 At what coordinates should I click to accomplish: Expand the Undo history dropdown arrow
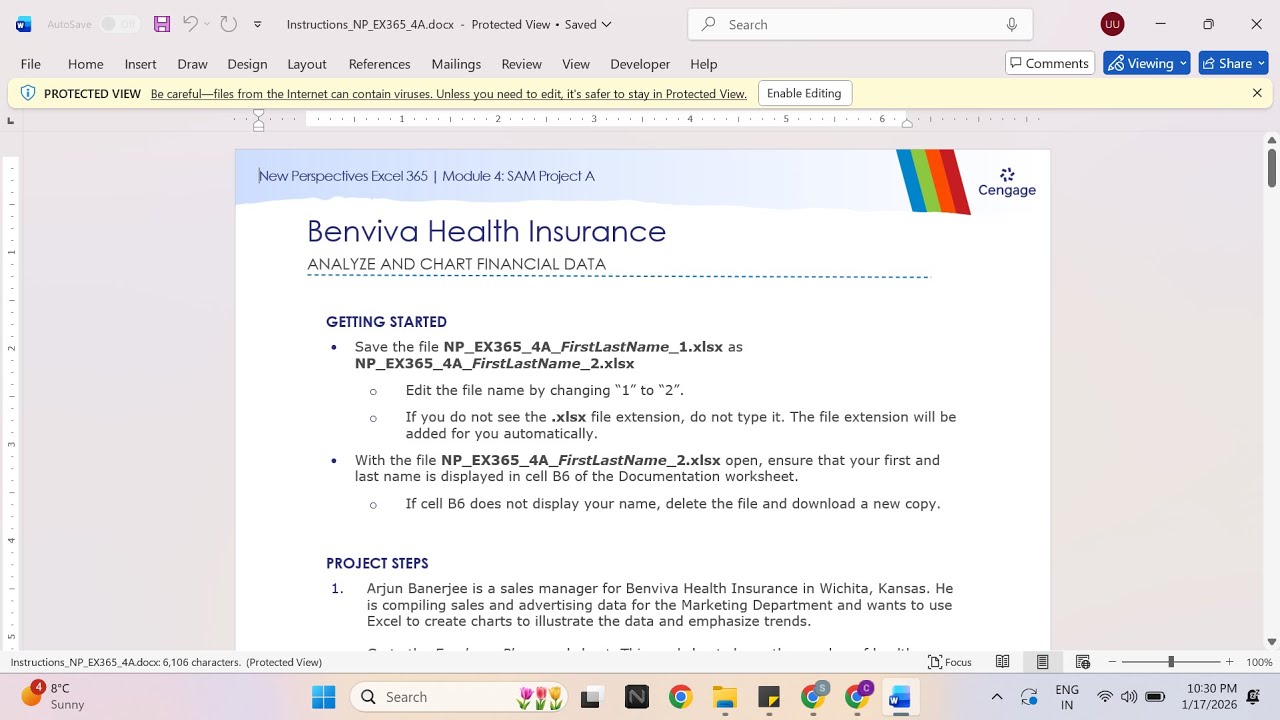207,24
